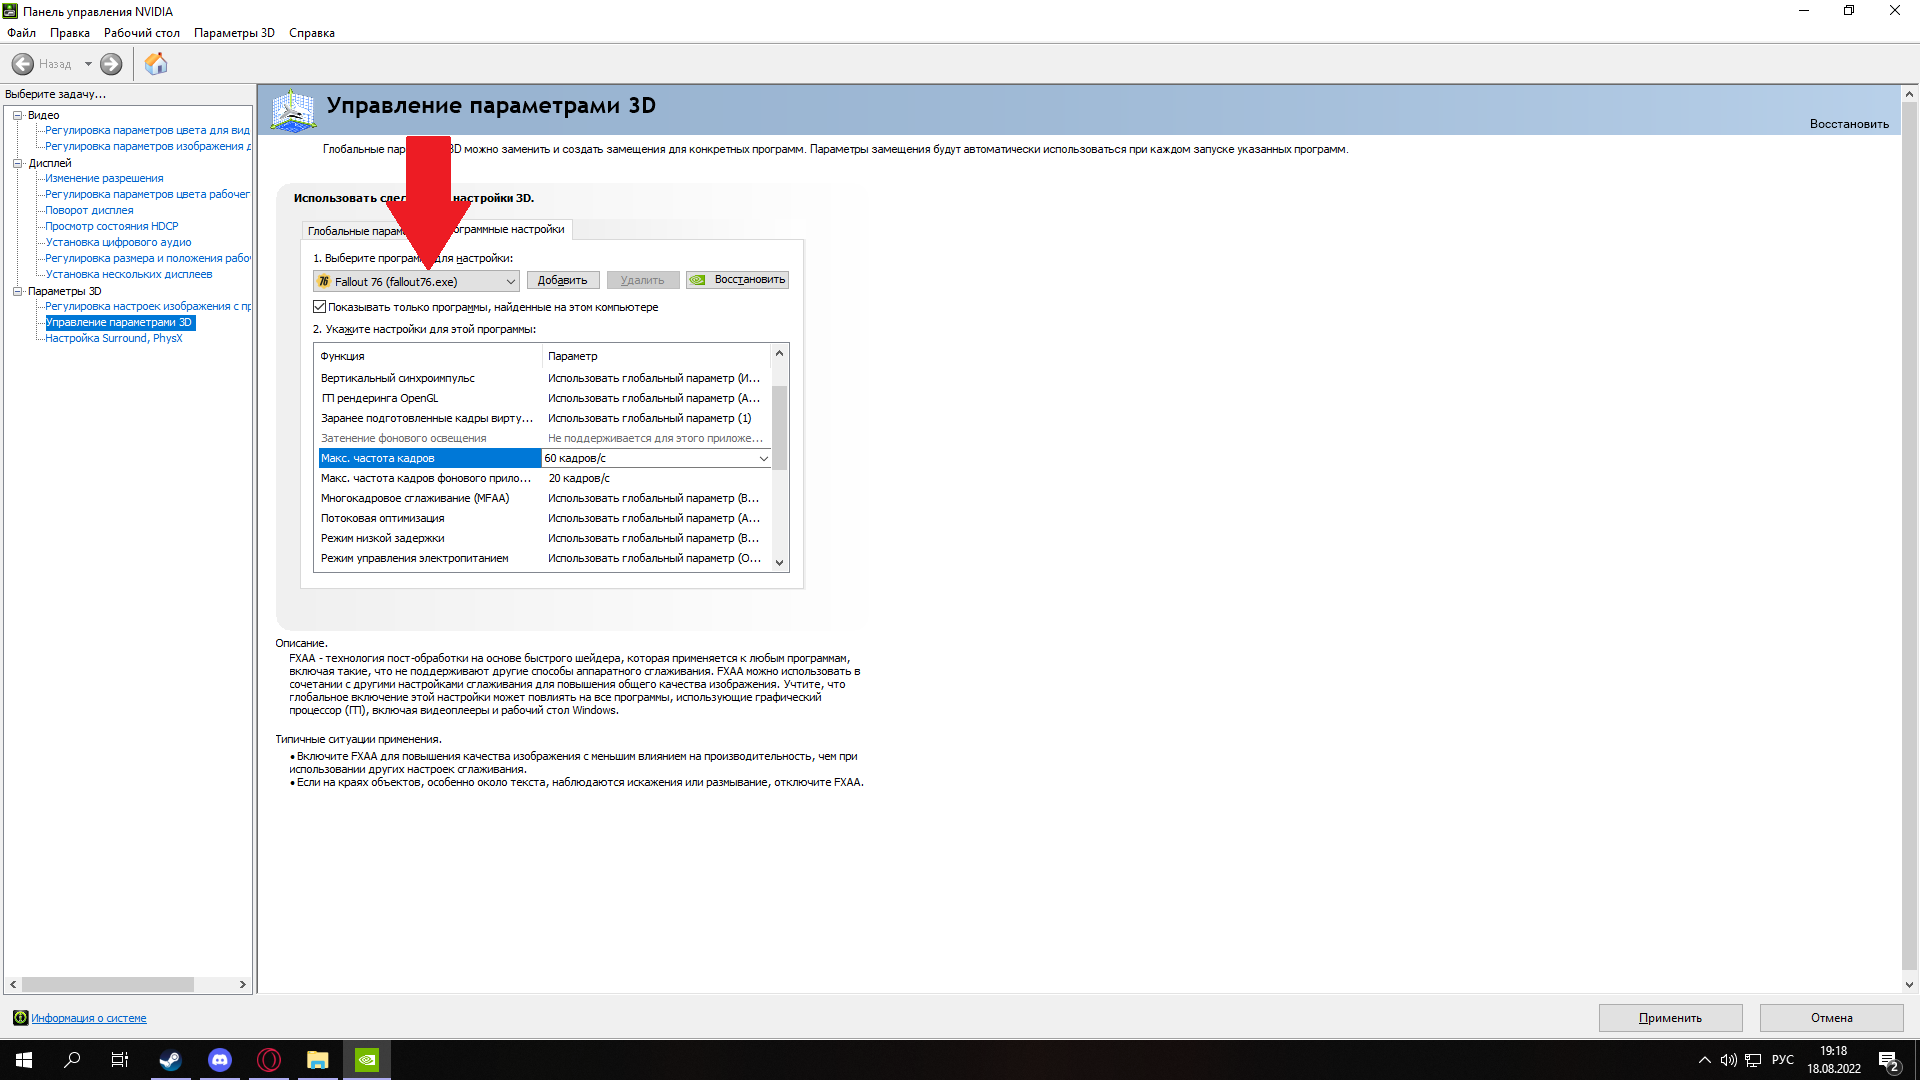Open Discord from the taskbar
The width and height of the screenshot is (1920, 1080).
click(220, 1060)
